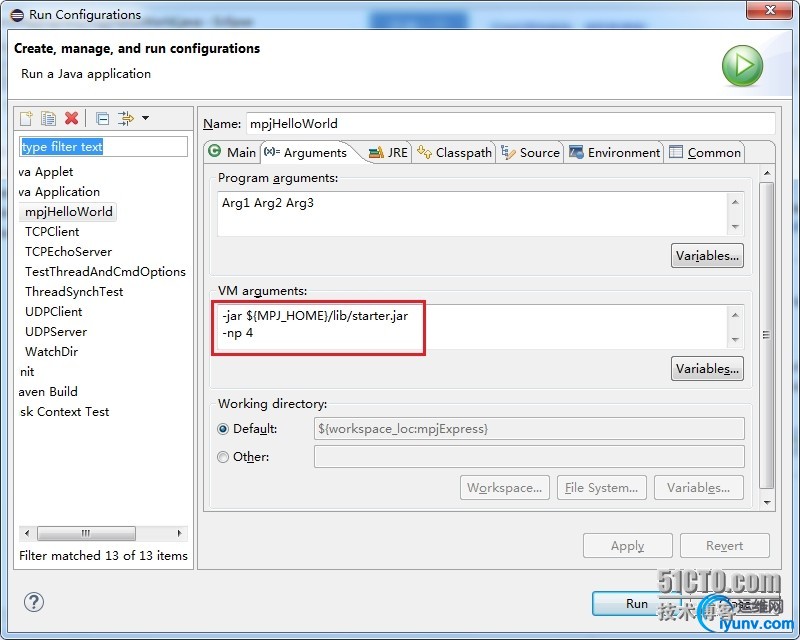Open the Common tab
This screenshot has width=800, height=640.
coord(705,153)
